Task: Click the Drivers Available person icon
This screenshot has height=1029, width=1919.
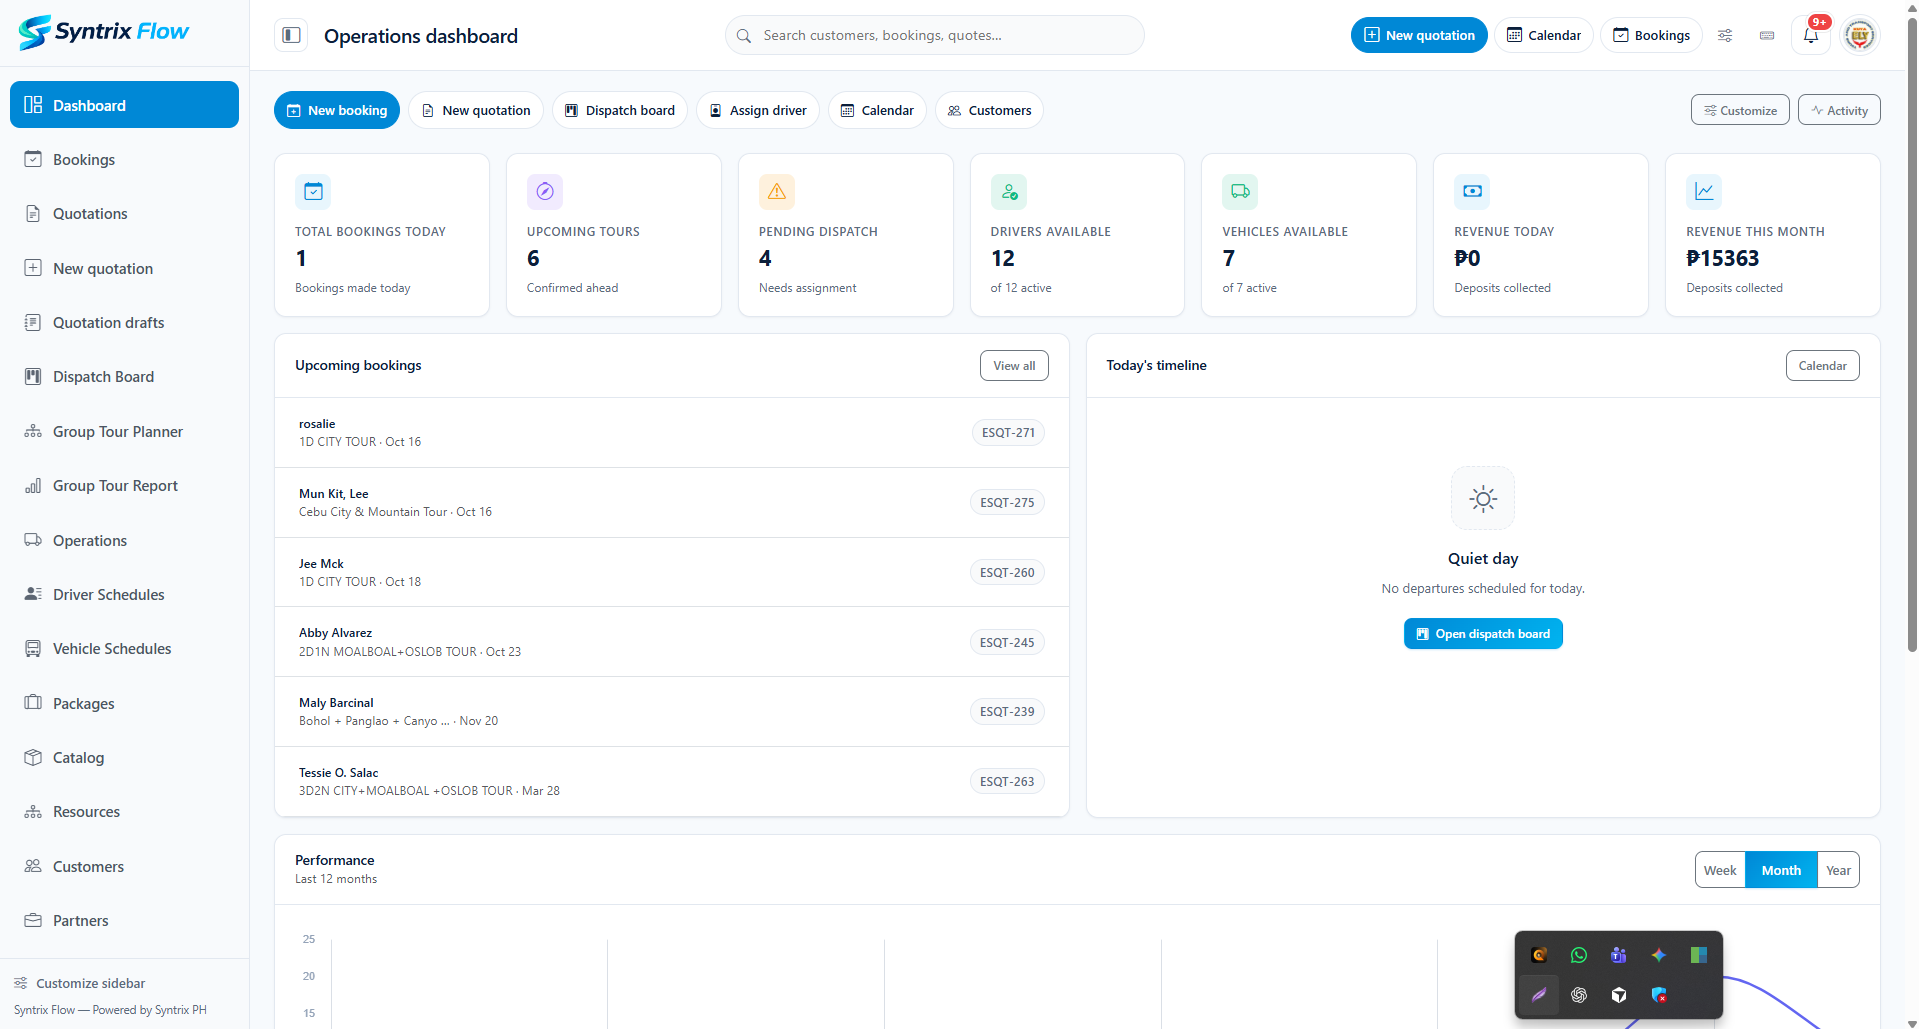Action: coord(1009,191)
